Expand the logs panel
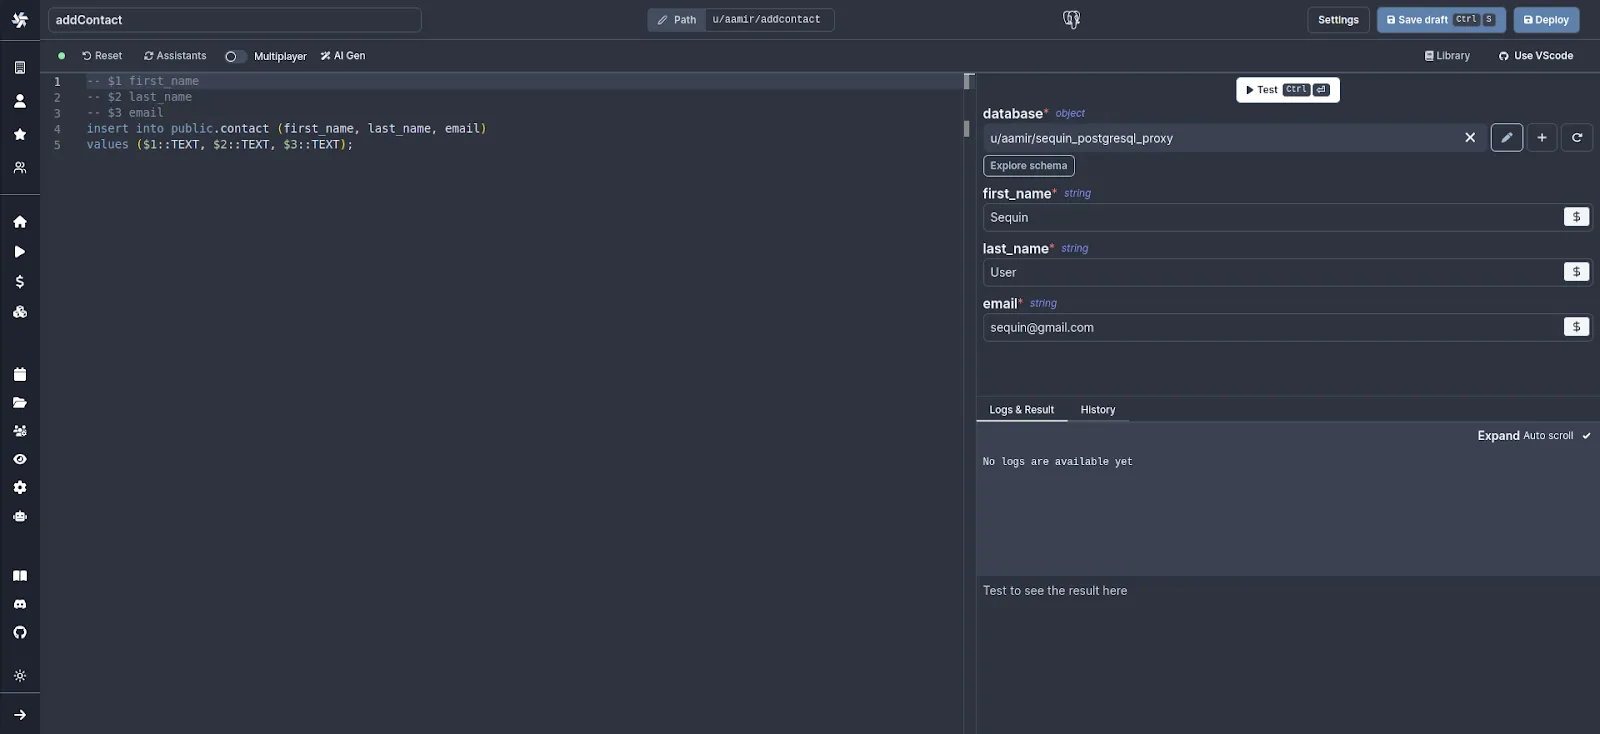Image resolution: width=1600 pixels, height=734 pixels. click(1498, 436)
